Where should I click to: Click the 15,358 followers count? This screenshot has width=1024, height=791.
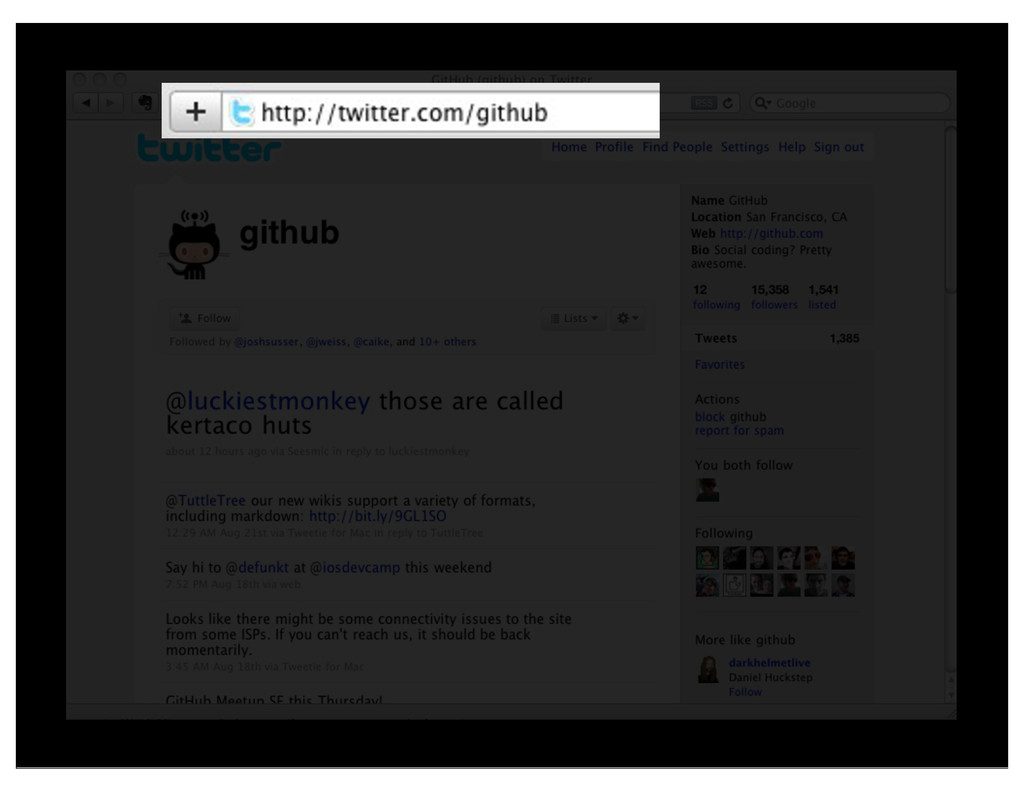[774, 297]
